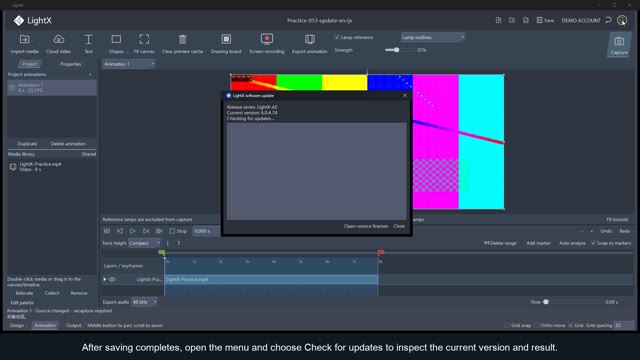Open the Import media tool
This screenshot has height=360, width=640.
[24, 44]
